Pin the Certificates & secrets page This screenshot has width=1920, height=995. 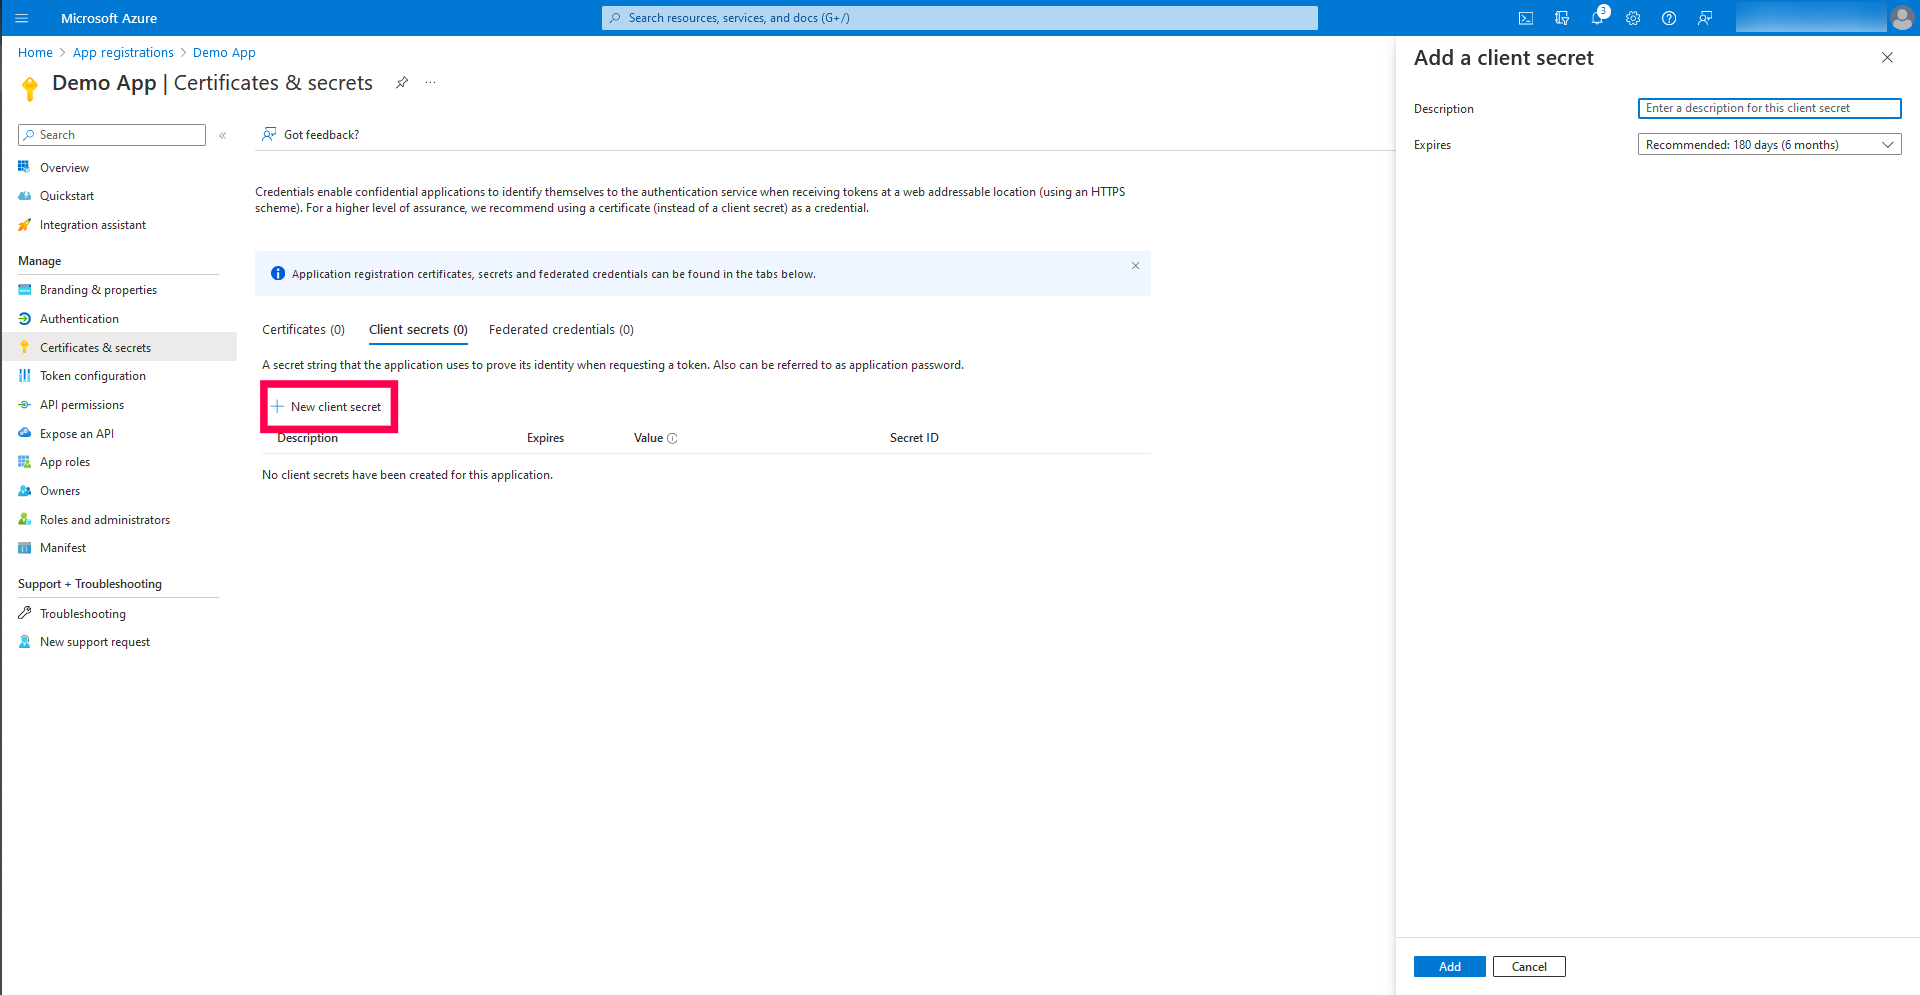coord(402,82)
